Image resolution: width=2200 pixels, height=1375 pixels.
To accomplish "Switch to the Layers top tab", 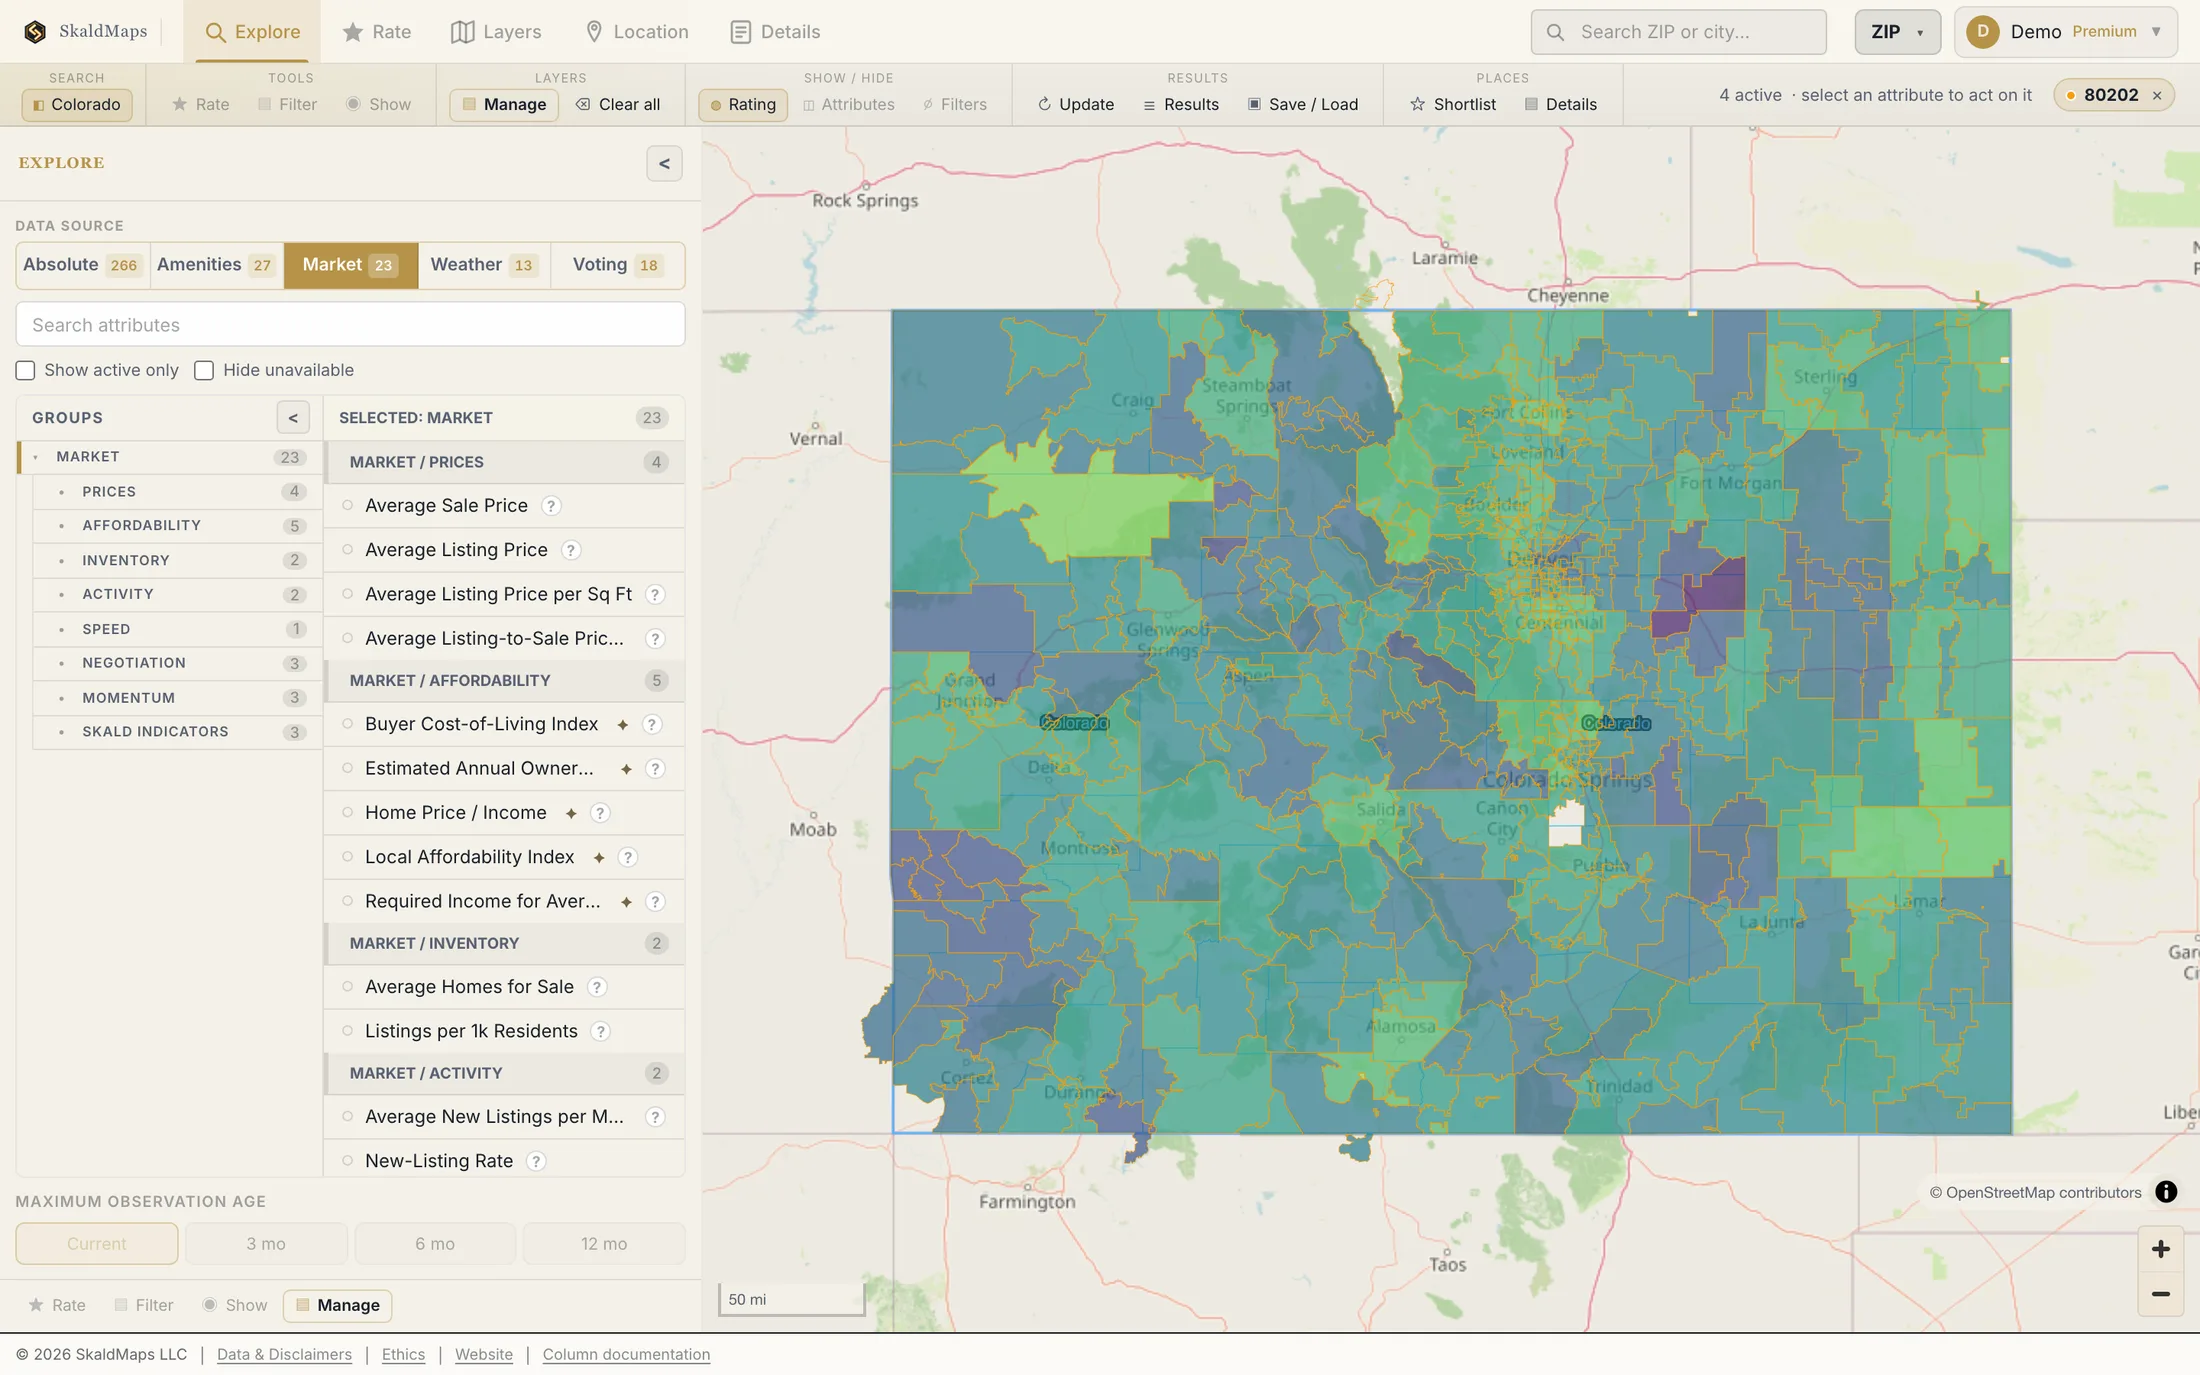I will pos(496,32).
